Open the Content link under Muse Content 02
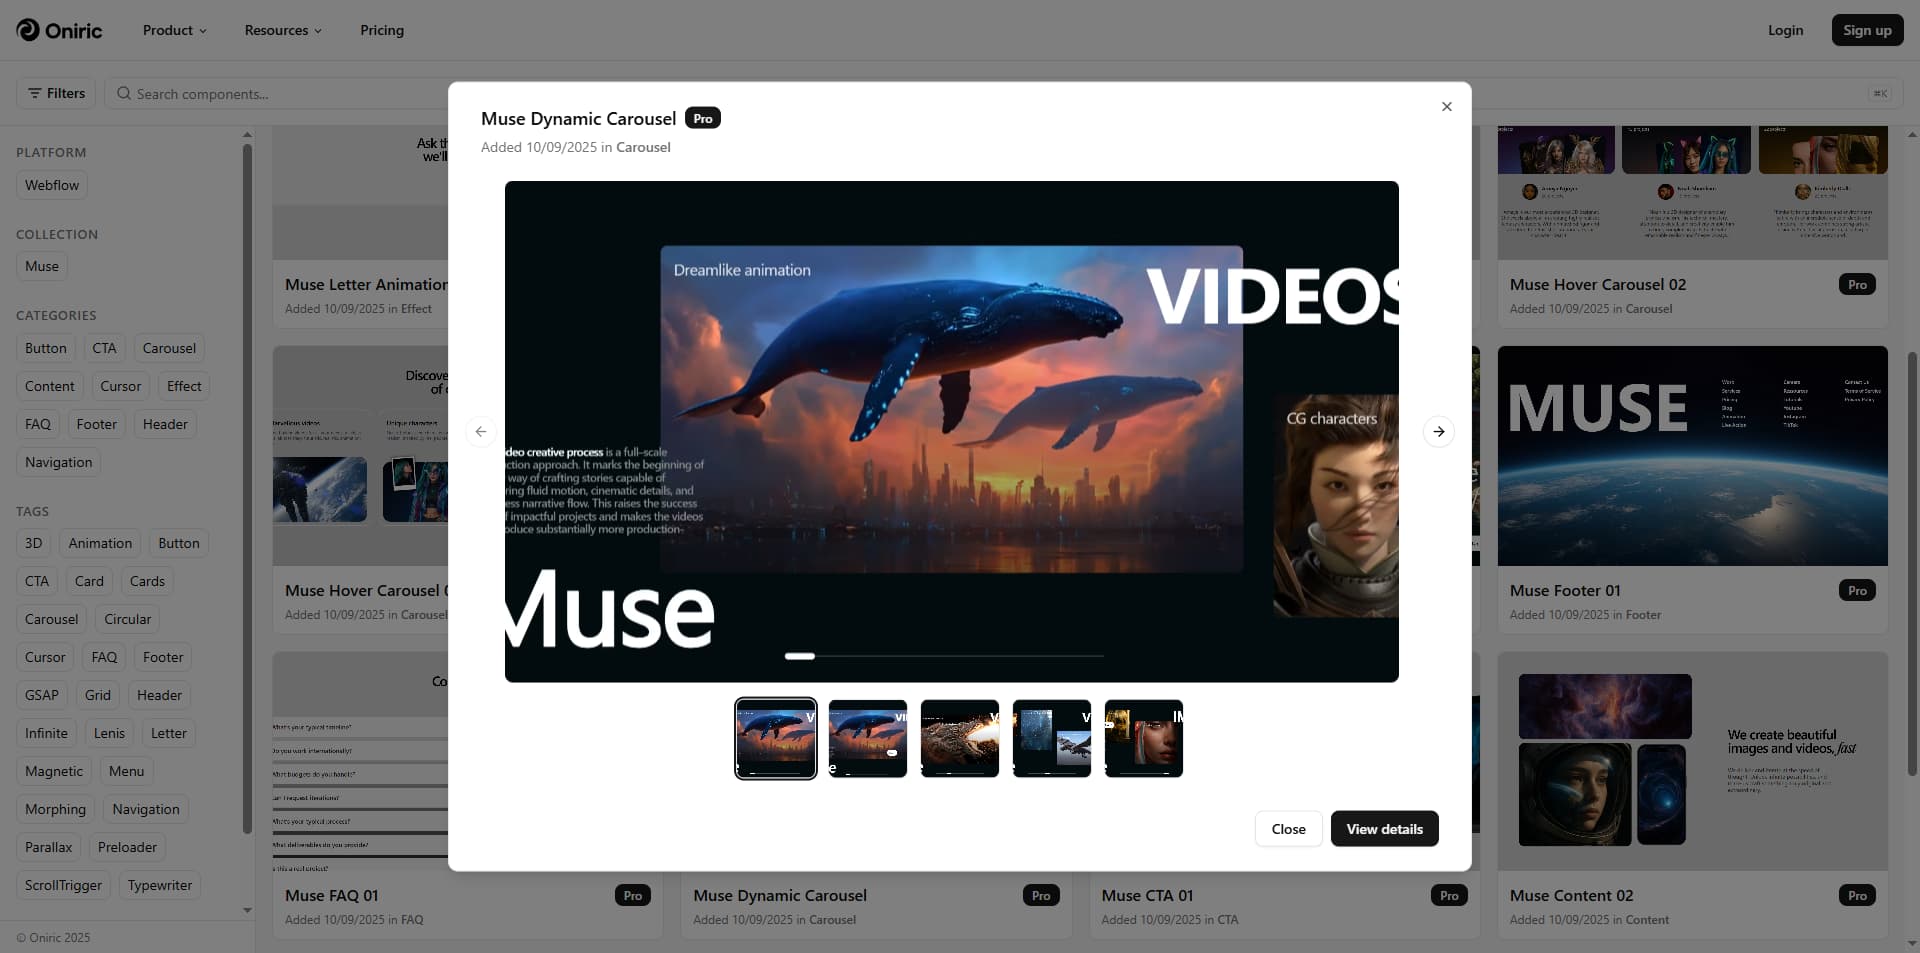Viewport: 1920px width, 953px height. tap(1647, 920)
